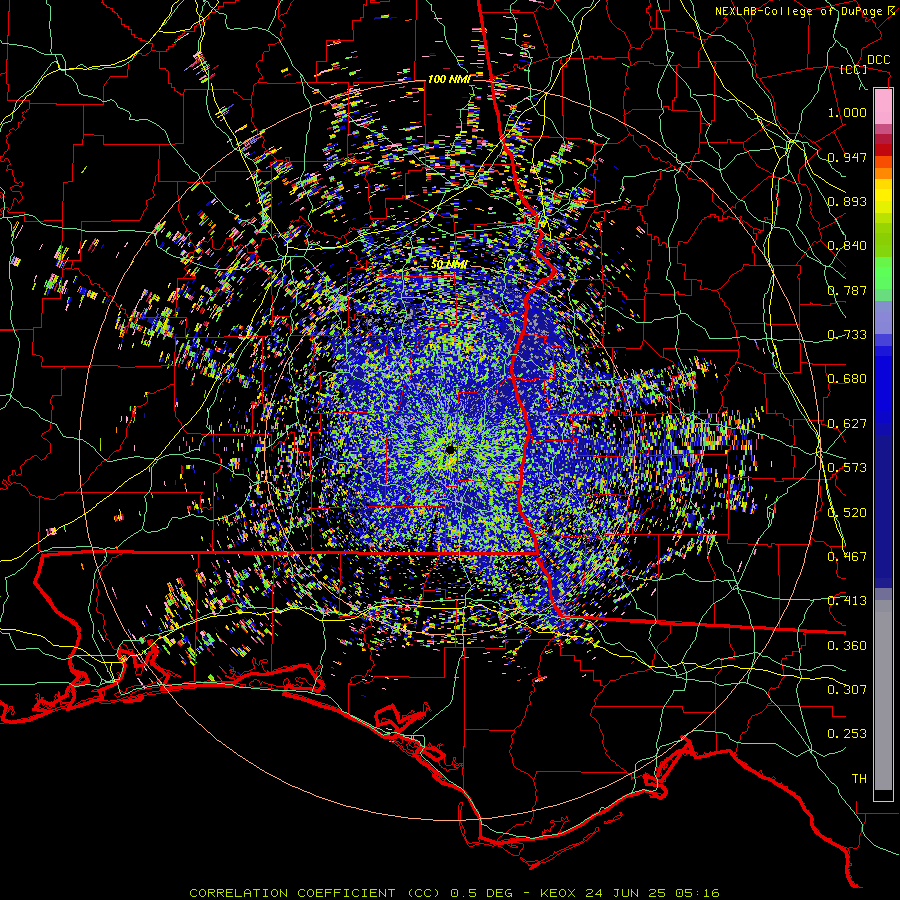Viewport: 900px width, 900px height.
Task: Click the 0.627 legend value
Action: [x=847, y=424]
